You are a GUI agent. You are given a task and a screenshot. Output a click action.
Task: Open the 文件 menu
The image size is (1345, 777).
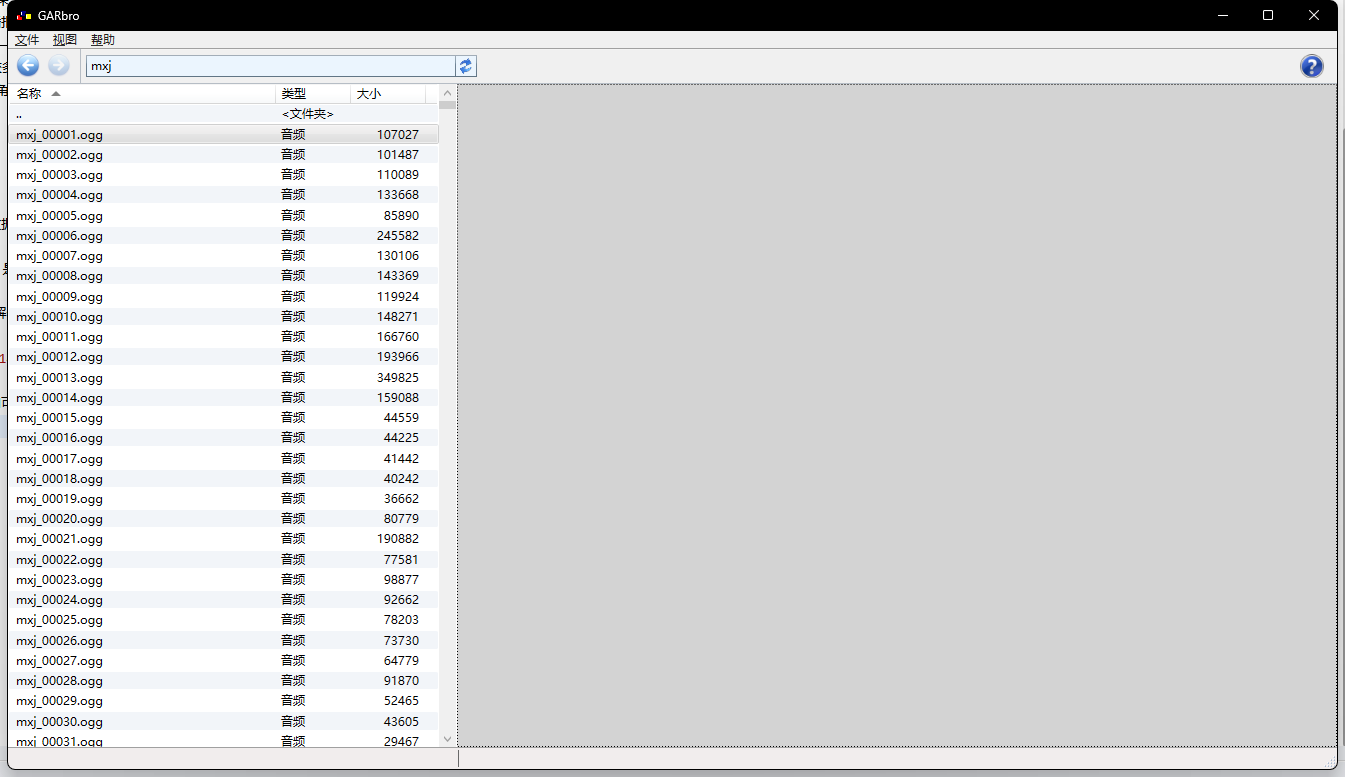tap(27, 40)
